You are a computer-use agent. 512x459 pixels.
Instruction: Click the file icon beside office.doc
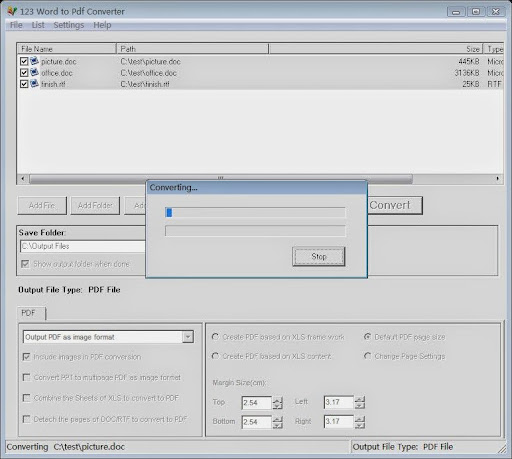coord(34,72)
